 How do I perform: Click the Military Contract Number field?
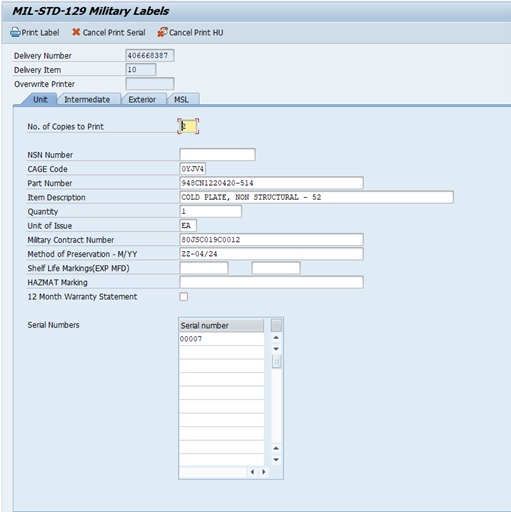coord(271,240)
